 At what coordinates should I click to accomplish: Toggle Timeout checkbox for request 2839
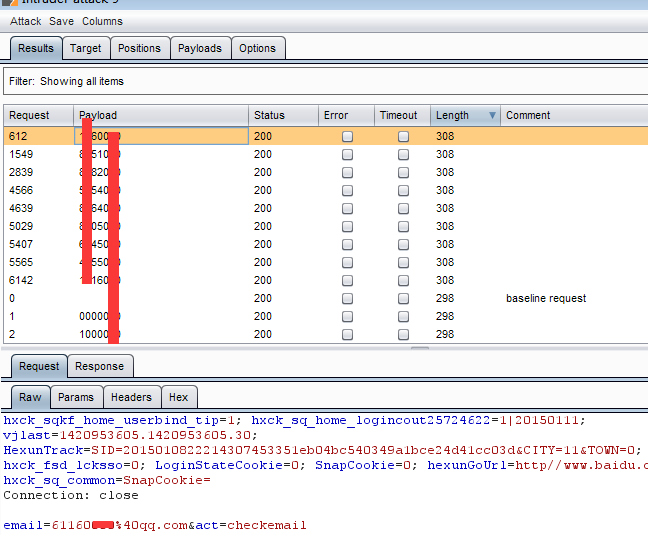[403, 172]
